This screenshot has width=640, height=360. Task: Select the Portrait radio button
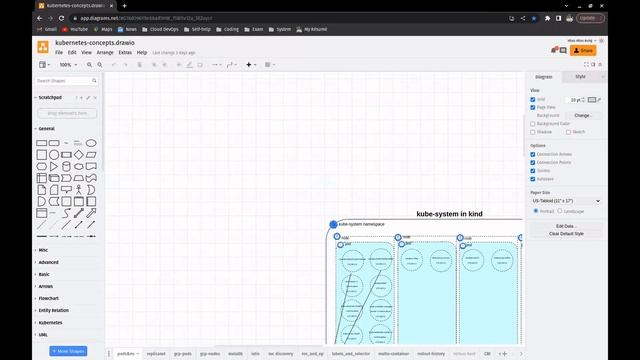pos(536,211)
